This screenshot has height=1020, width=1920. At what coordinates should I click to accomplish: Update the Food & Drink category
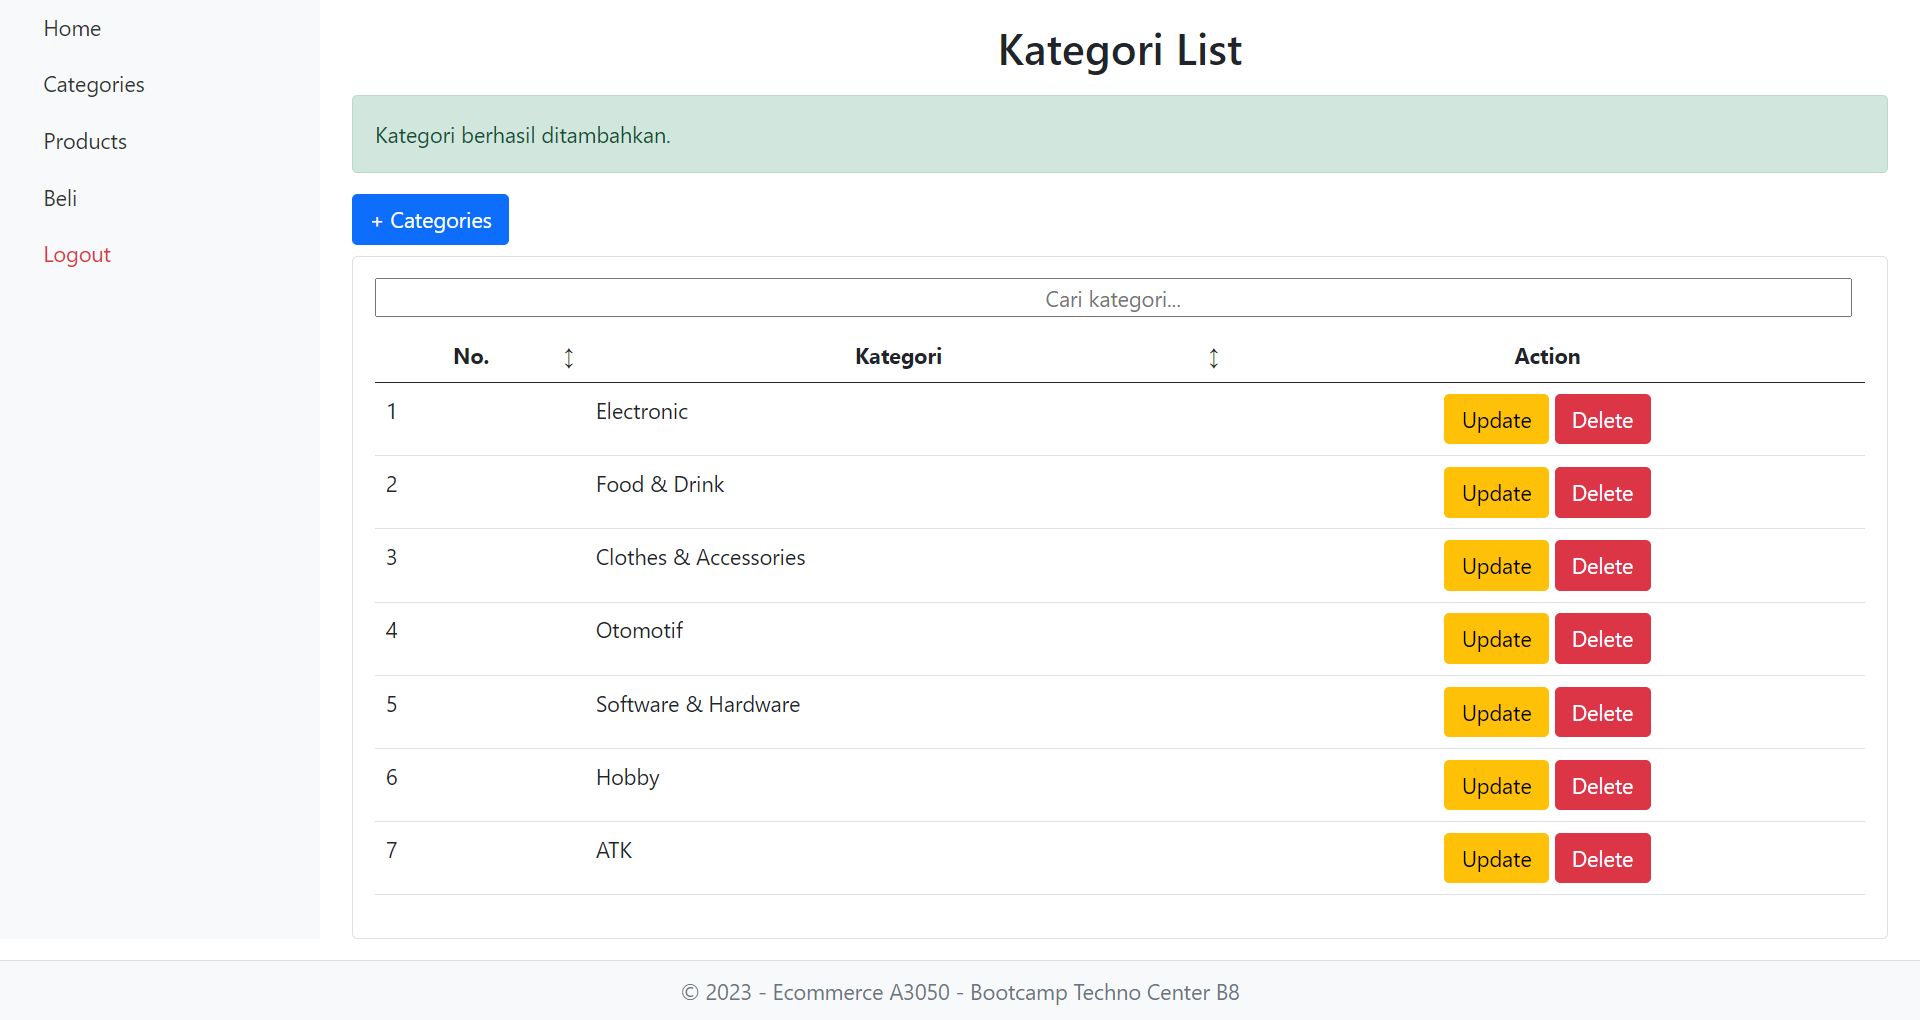pos(1495,493)
